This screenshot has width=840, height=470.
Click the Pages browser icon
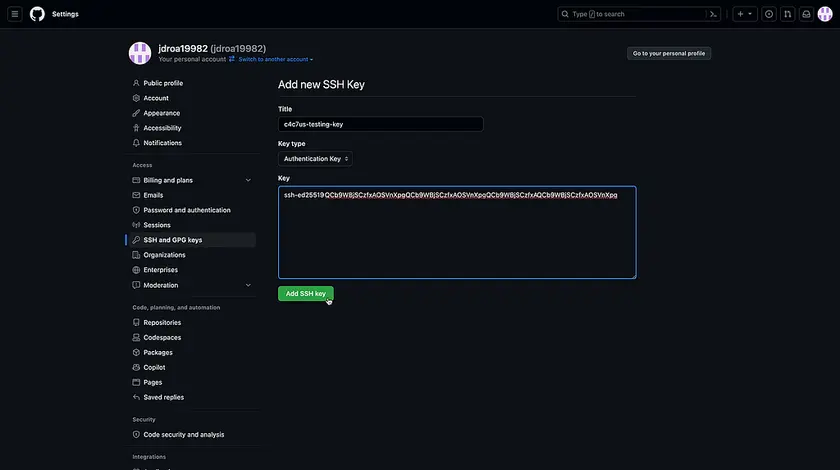pyautogui.click(x=136, y=383)
